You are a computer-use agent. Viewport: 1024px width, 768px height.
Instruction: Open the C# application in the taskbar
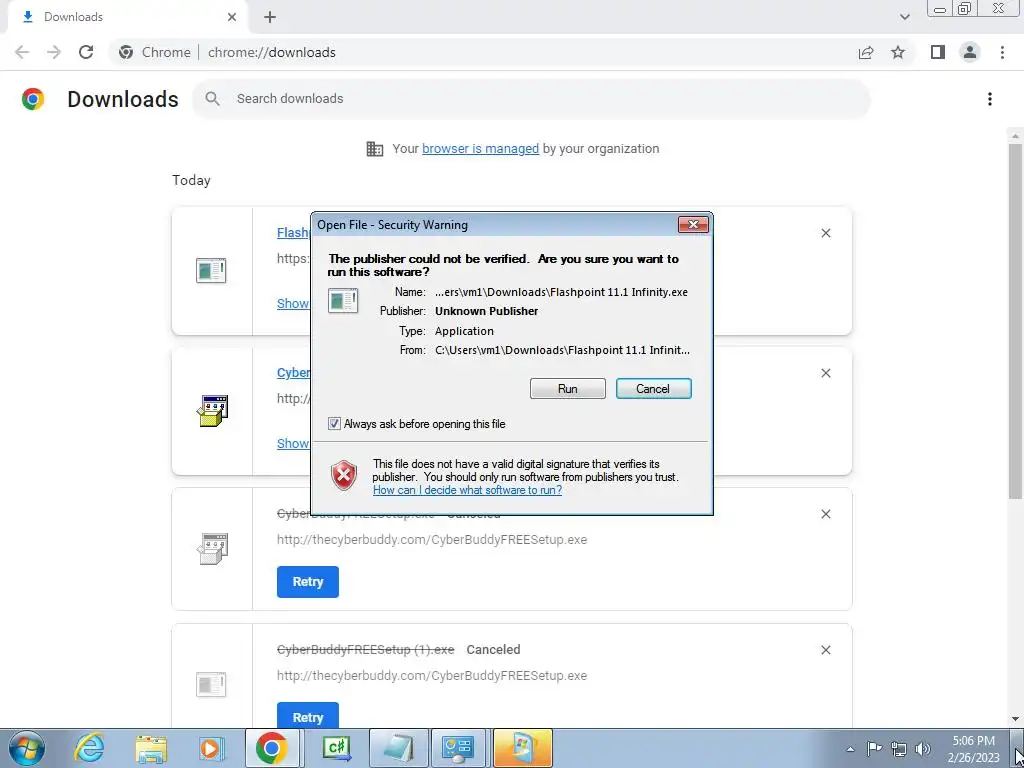pos(338,748)
